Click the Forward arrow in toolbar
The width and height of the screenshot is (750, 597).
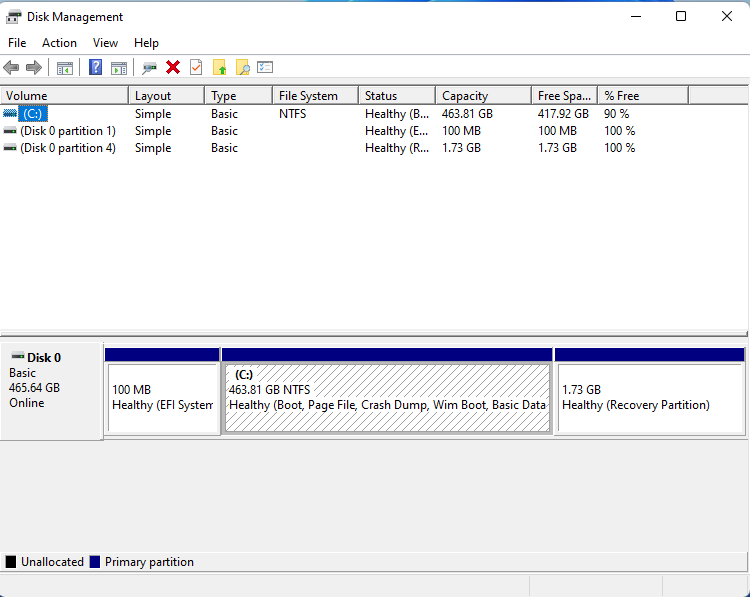click(33, 67)
